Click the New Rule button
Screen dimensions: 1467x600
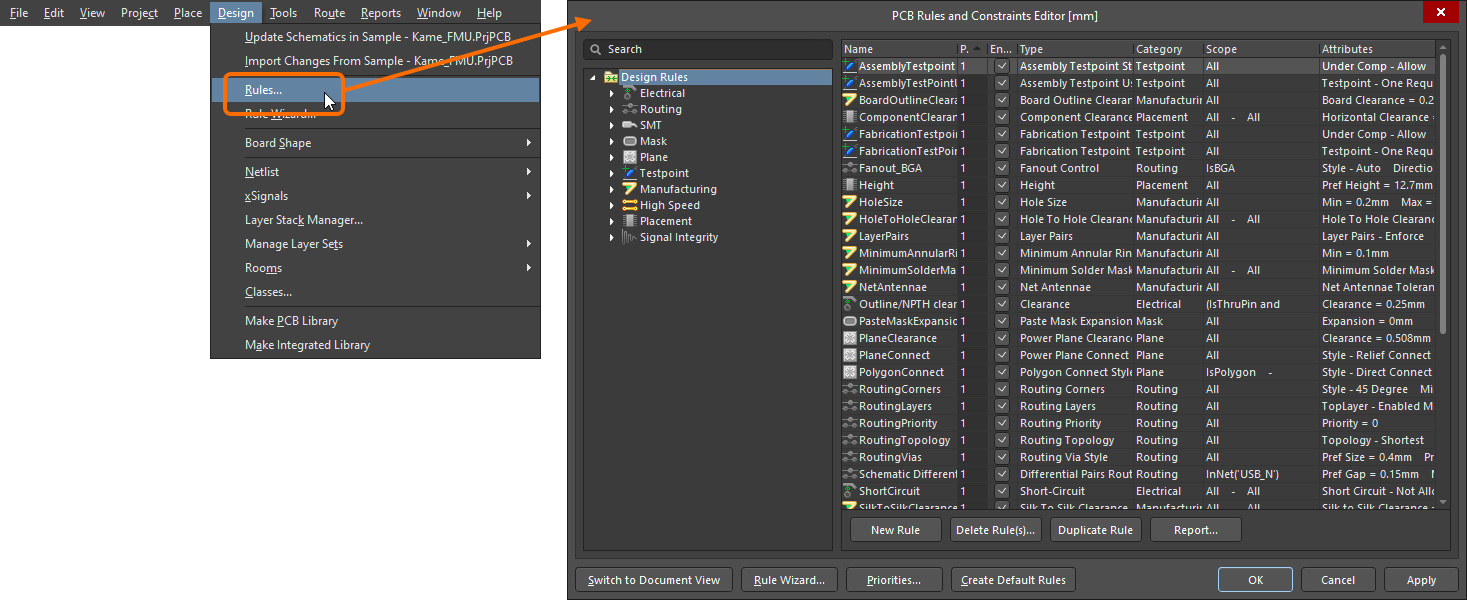click(x=895, y=530)
